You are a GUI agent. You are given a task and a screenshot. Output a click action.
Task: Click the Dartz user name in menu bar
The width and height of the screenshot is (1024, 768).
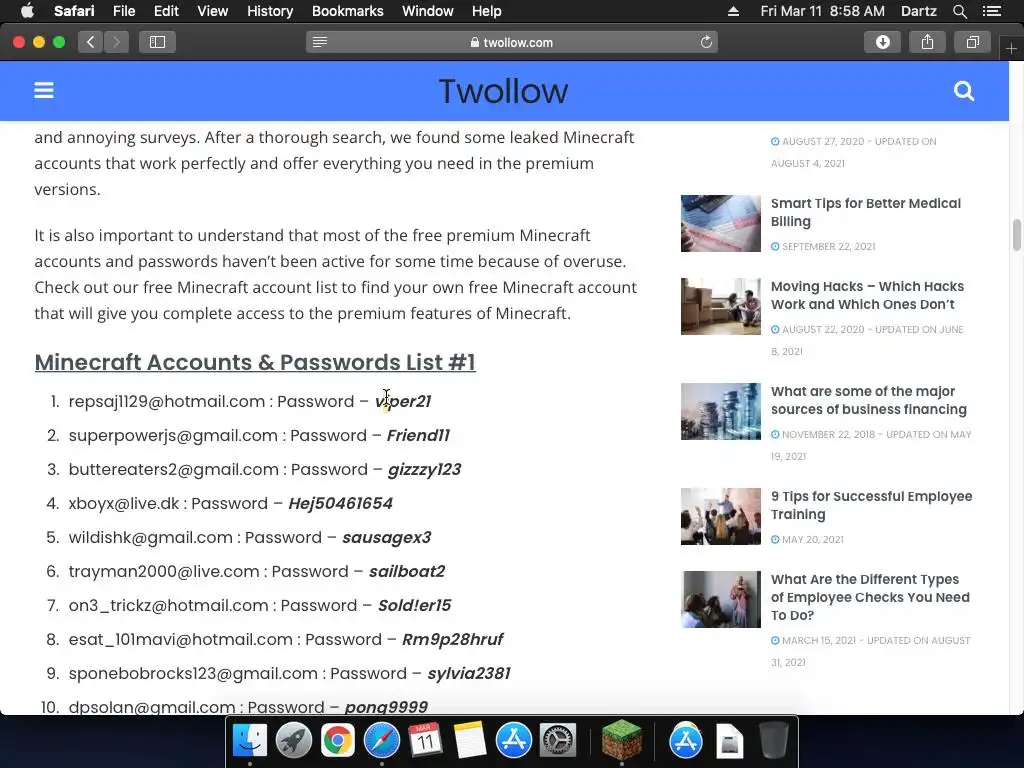(918, 11)
